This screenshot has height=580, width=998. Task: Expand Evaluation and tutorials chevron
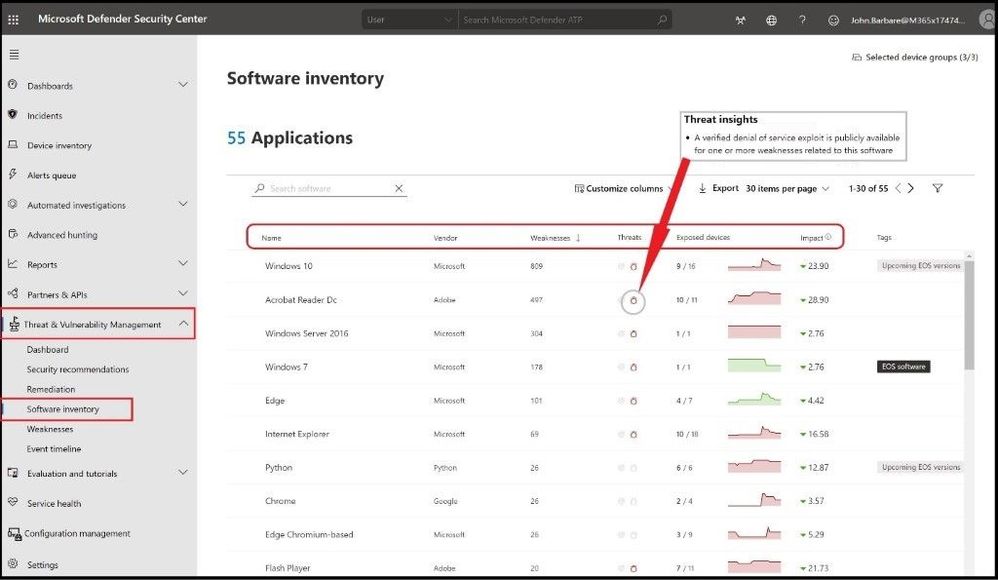(183, 472)
